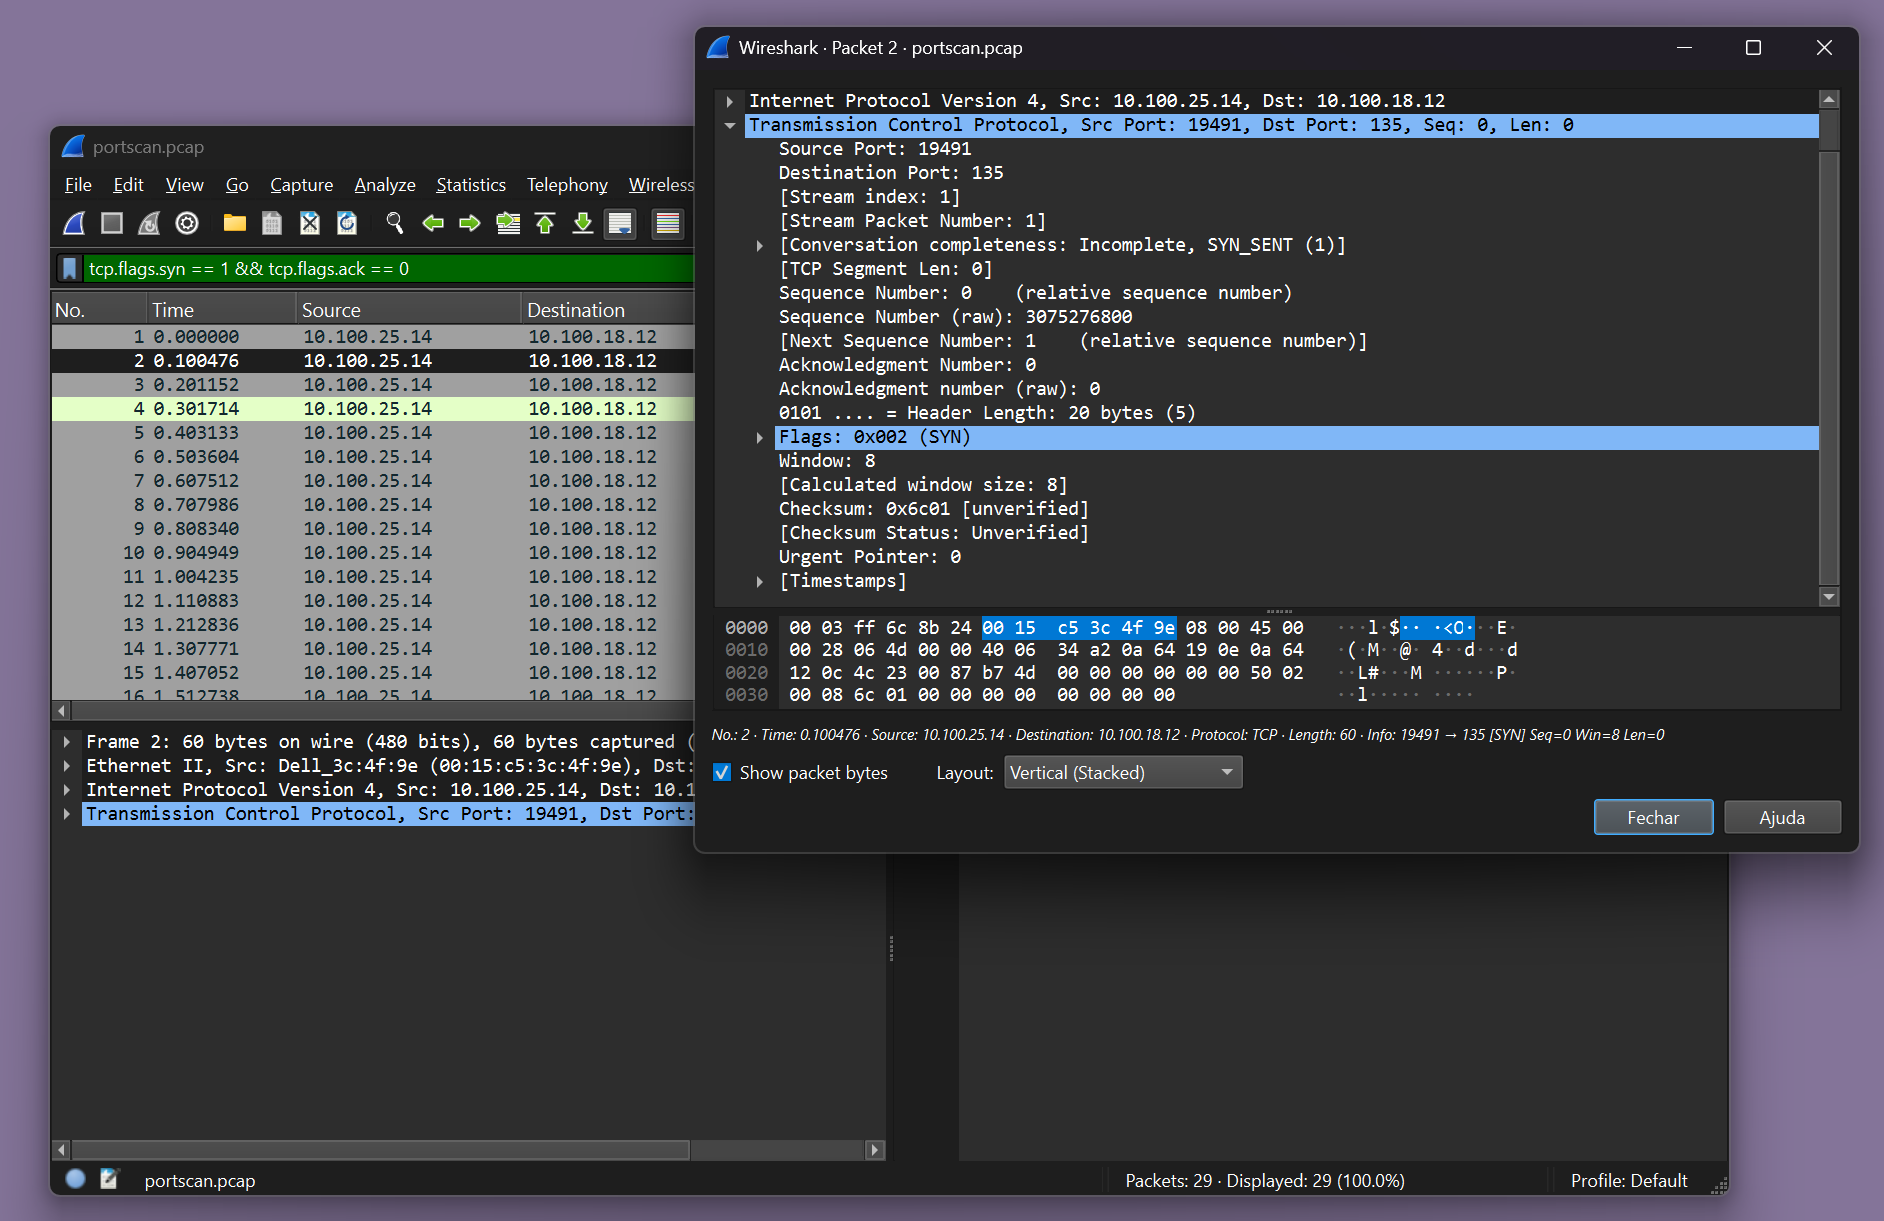The image size is (1884, 1221).
Task: Select the Window: 8 field
Action: point(827,461)
